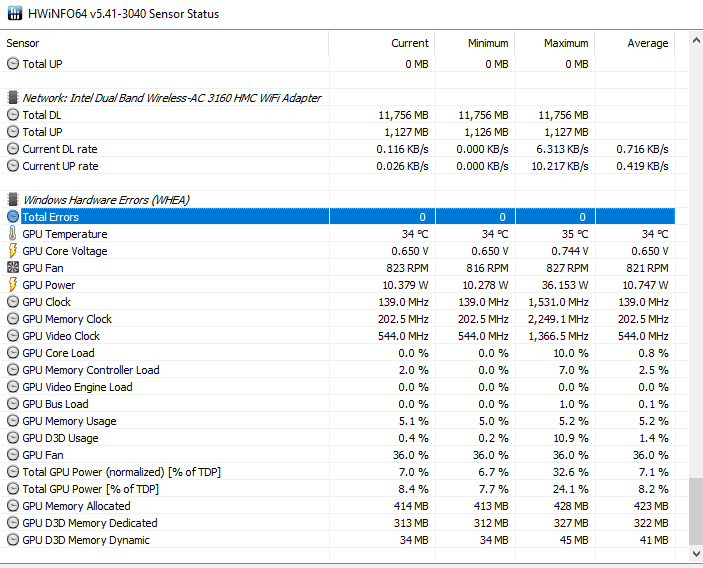This screenshot has height=568, width=703.
Task: Click the scrollbar down arrow
Action: [695, 552]
